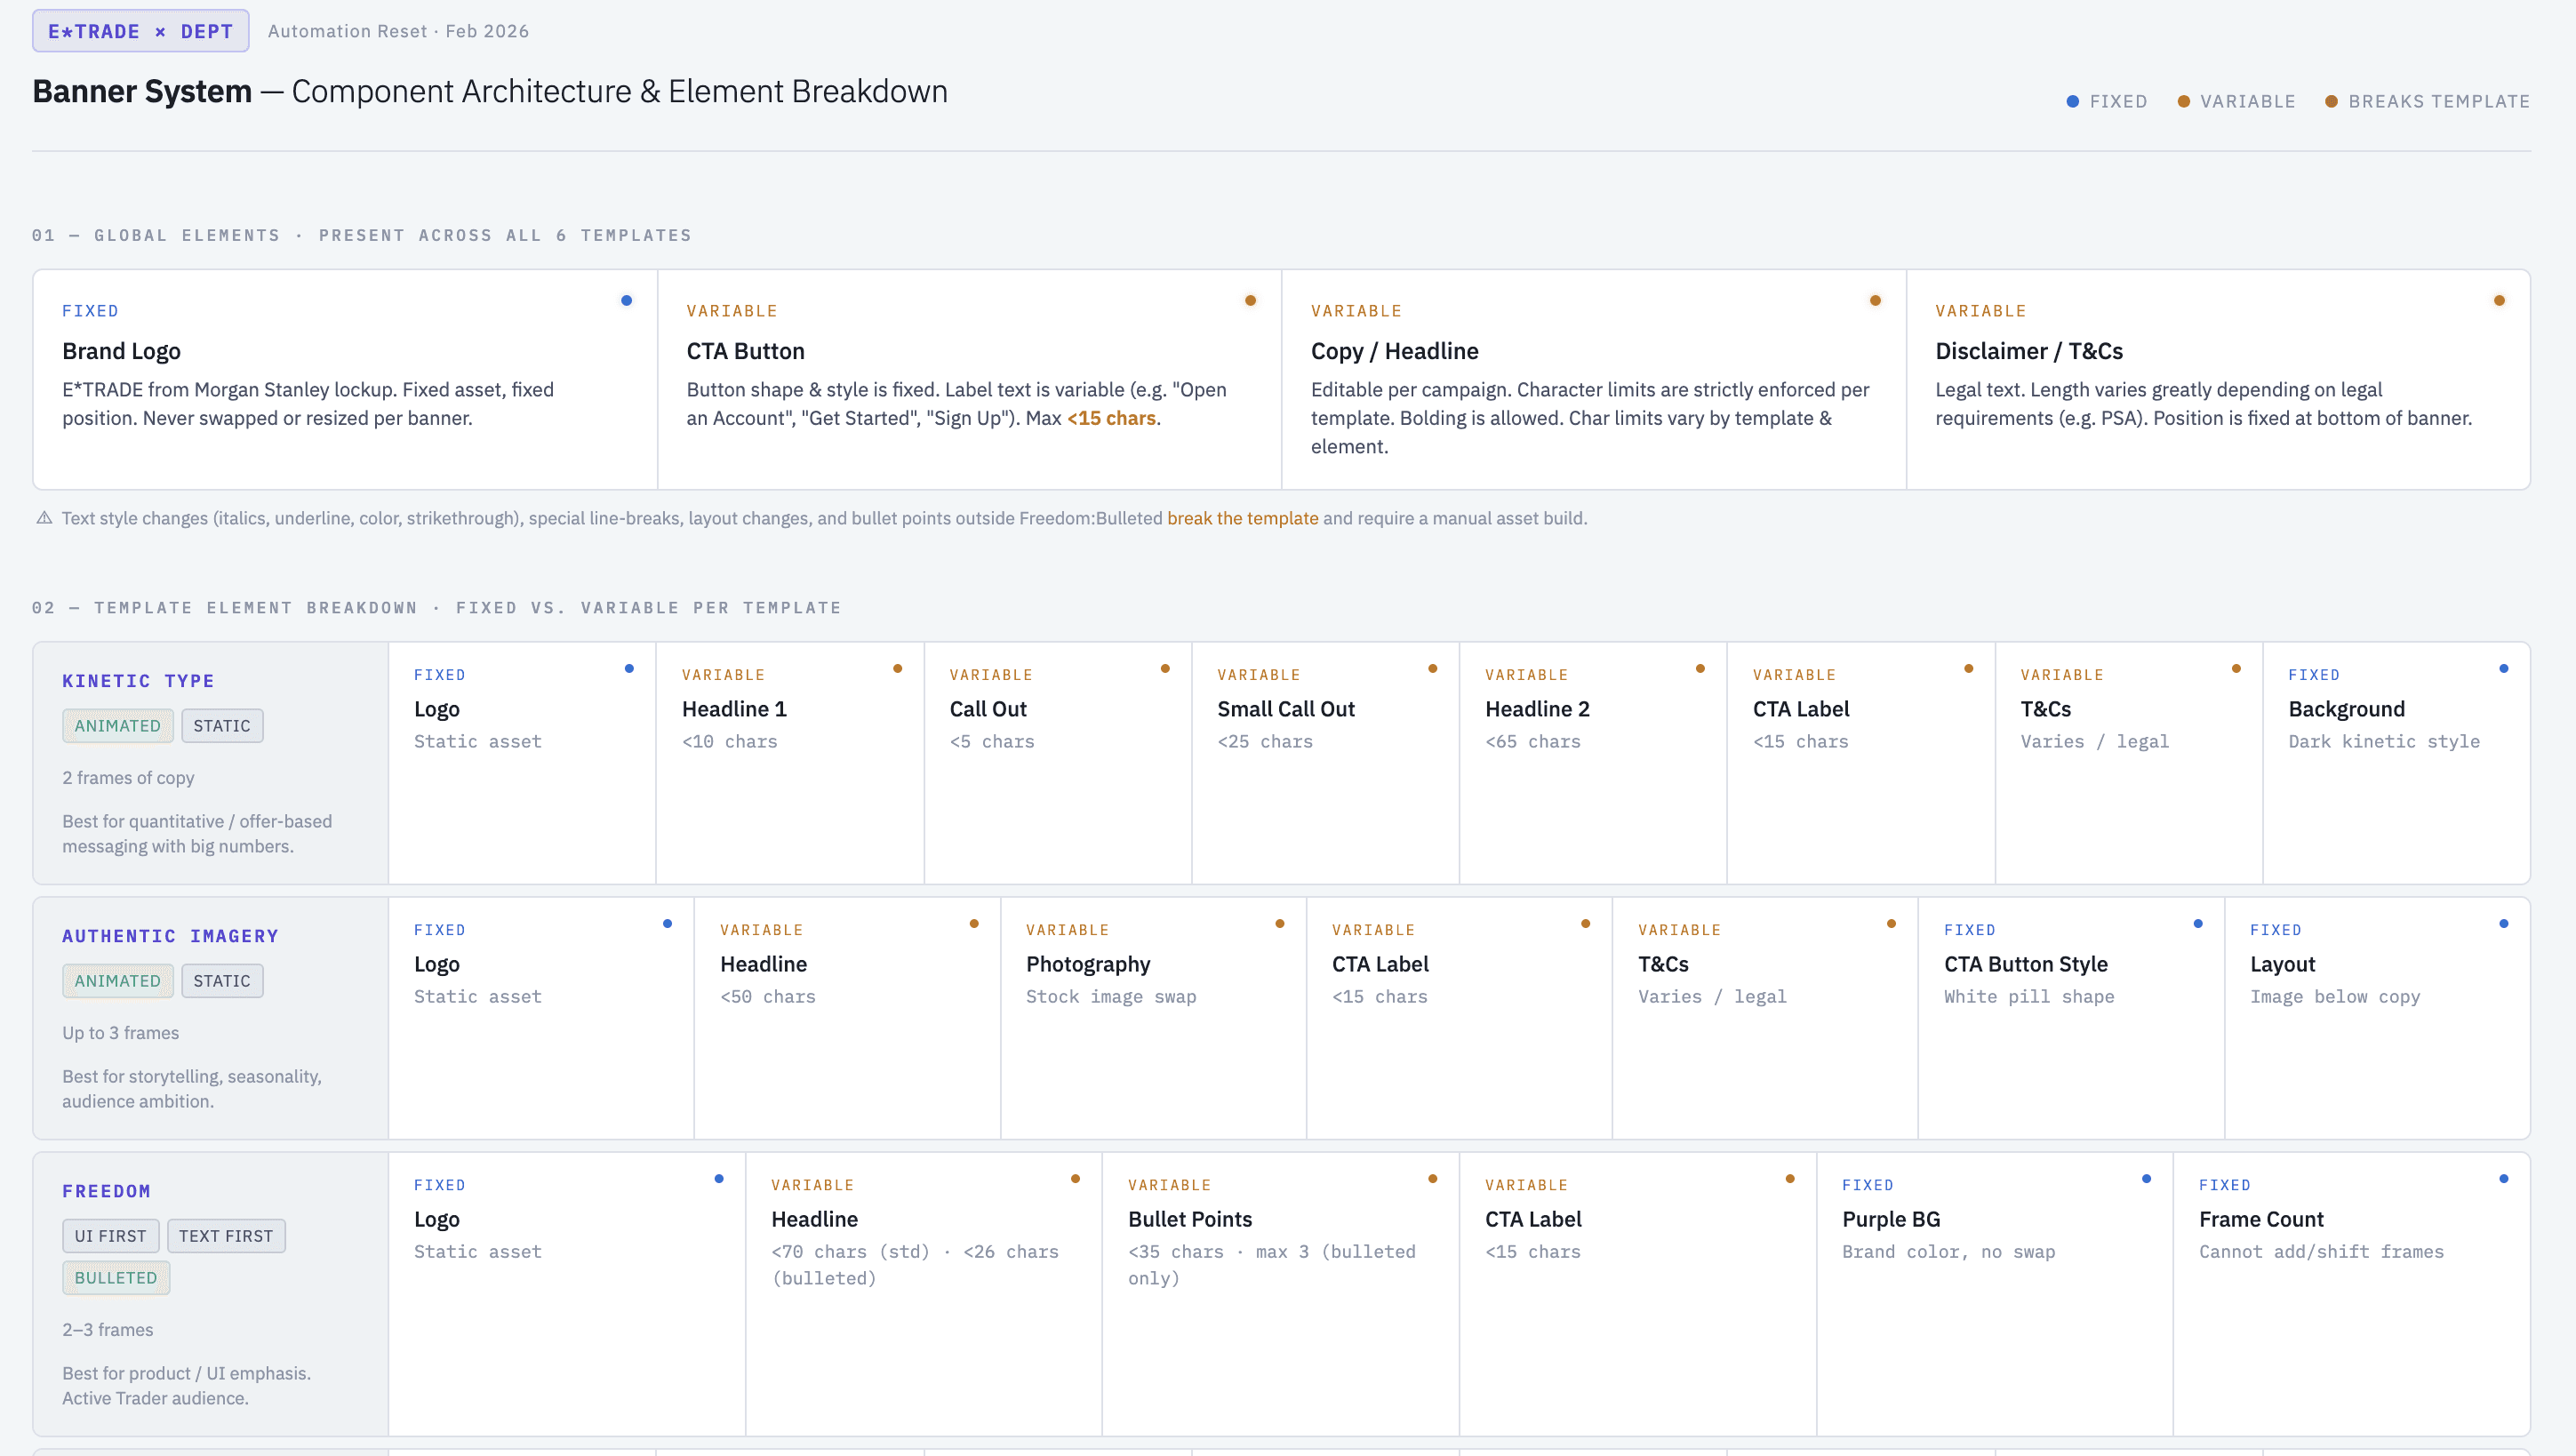This screenshot has width=2576, height=1456.
Task: Click the '<15 chars' highlighted text in the CTA Button card
Action: pyautogui.click(x=1111, y=418)
